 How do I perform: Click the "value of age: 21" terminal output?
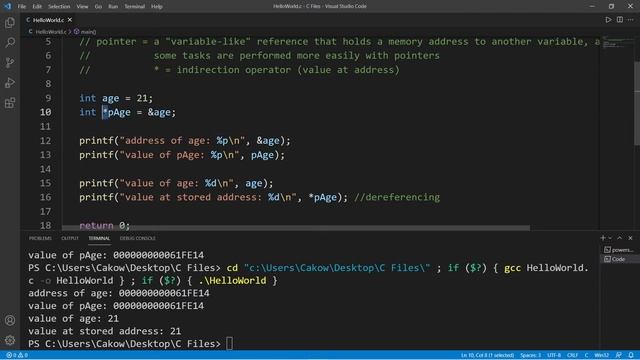pyautogui.click(x=73, y=318)
